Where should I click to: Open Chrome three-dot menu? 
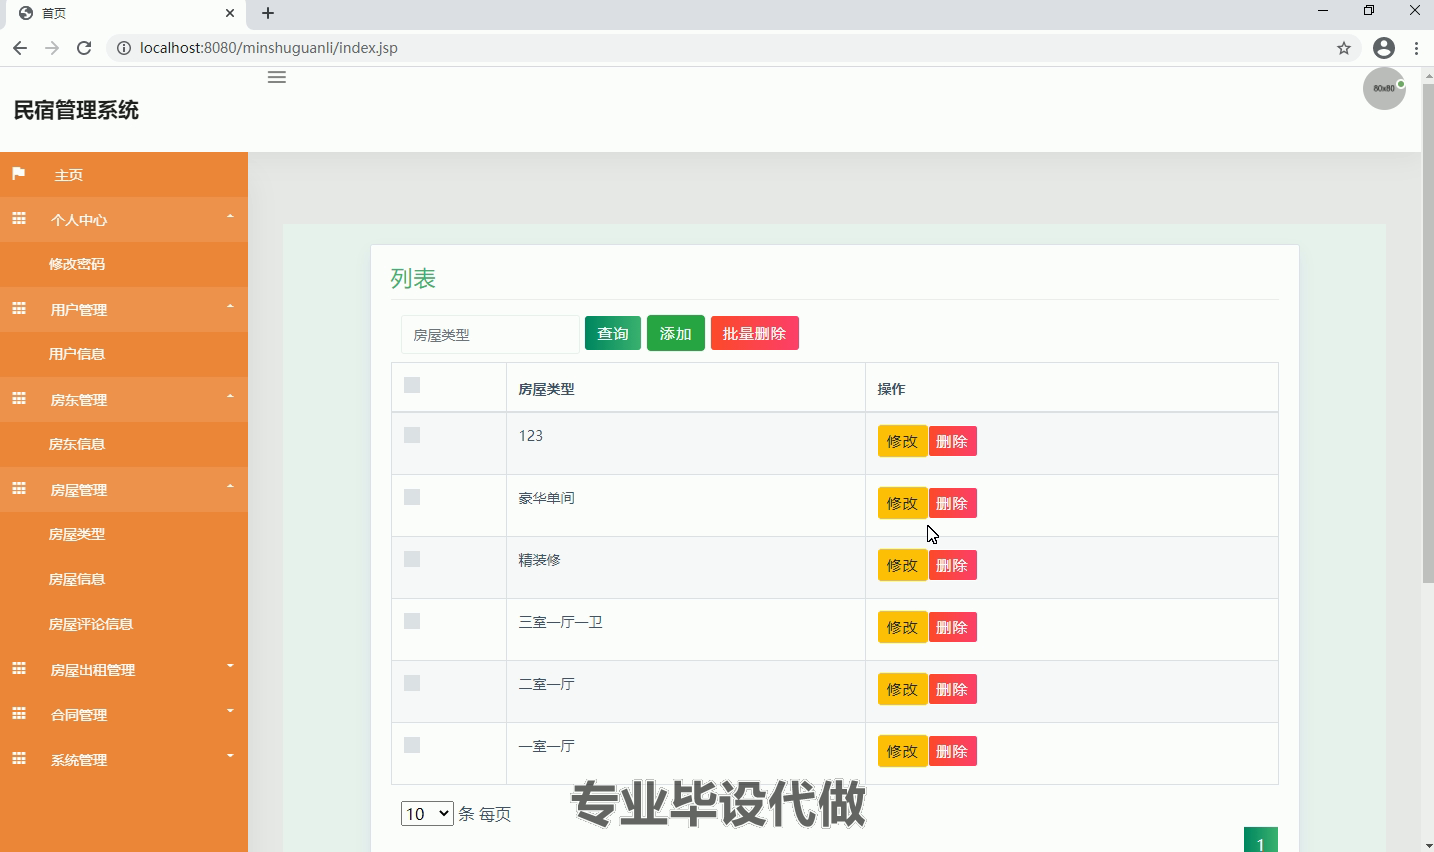[1417, 48]
